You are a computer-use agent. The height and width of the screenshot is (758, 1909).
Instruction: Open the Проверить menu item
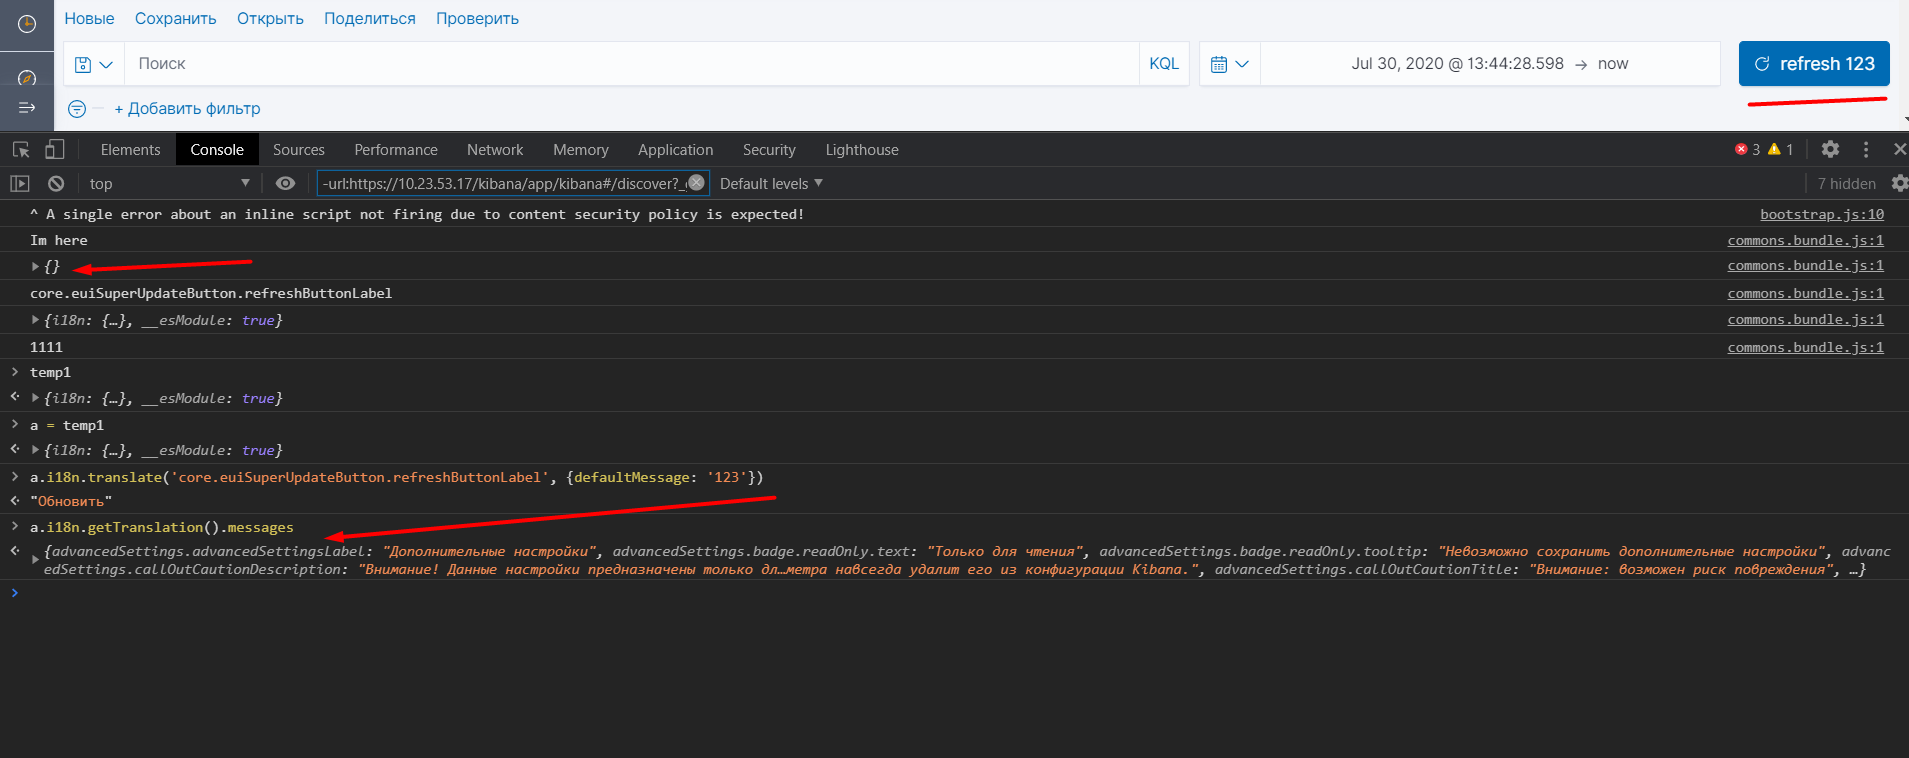[477, 18]
